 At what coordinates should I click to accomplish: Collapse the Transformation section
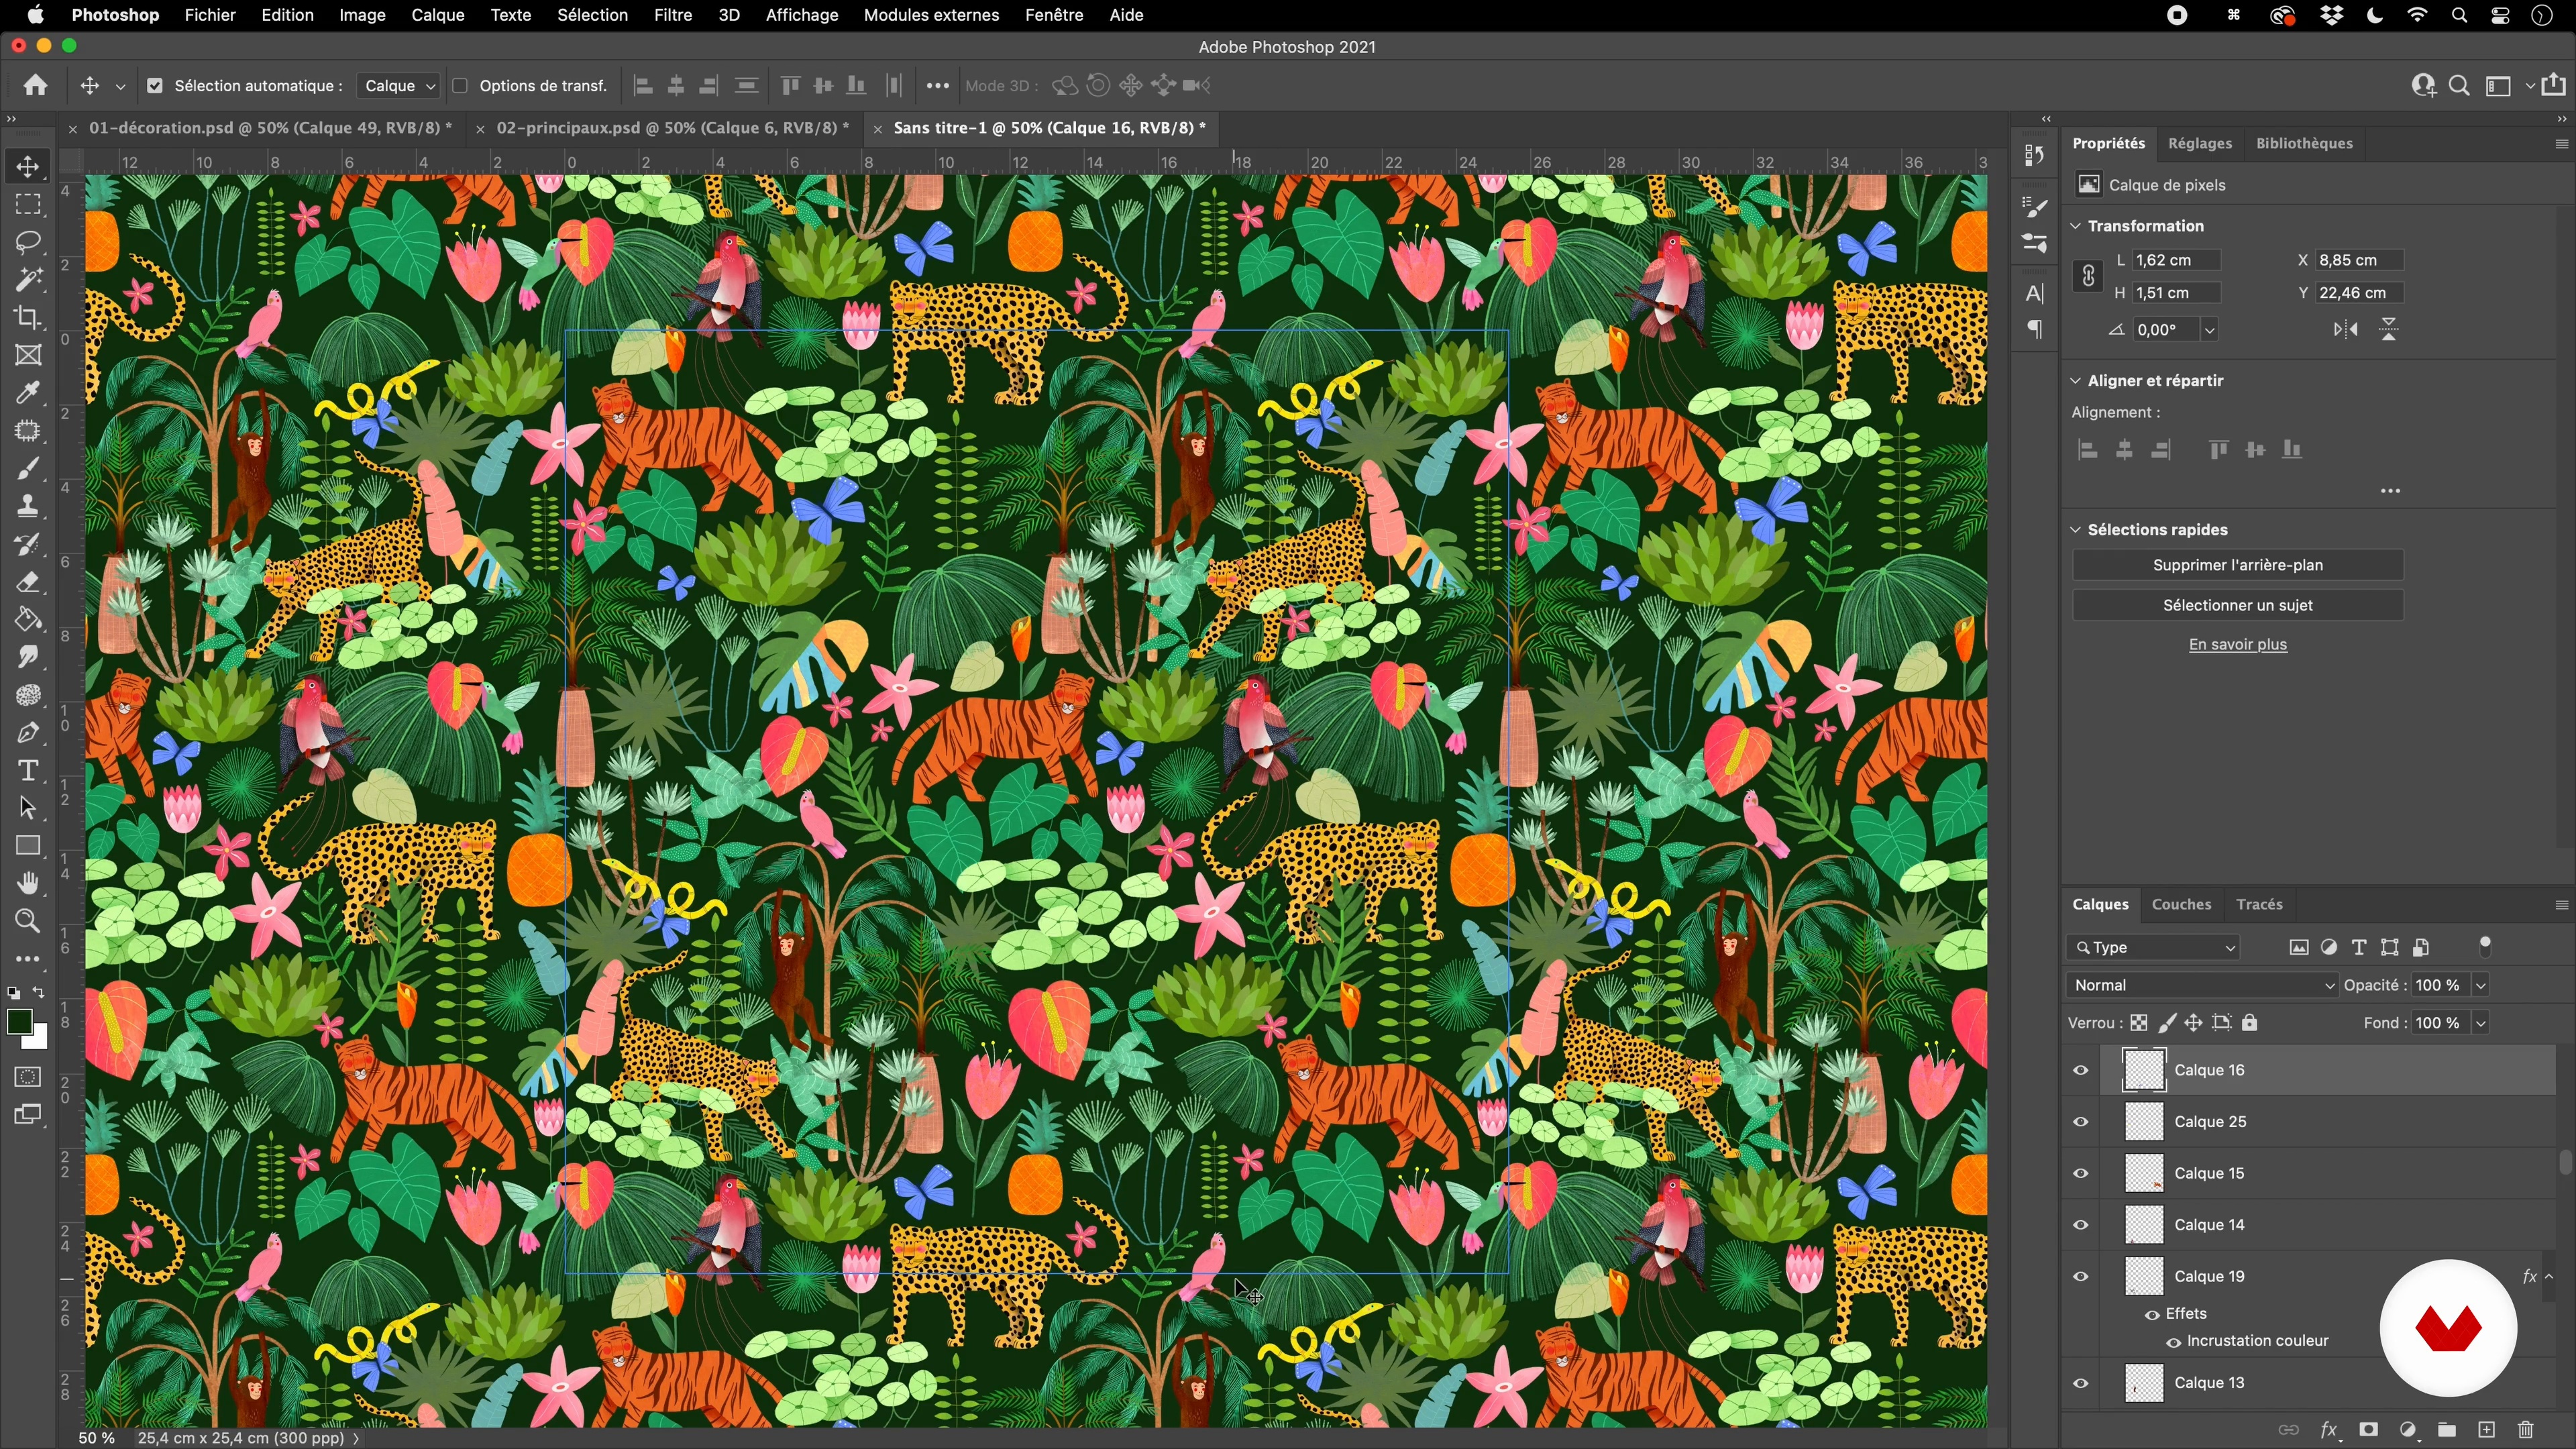pyautogui.click(x=2076, y=226)
